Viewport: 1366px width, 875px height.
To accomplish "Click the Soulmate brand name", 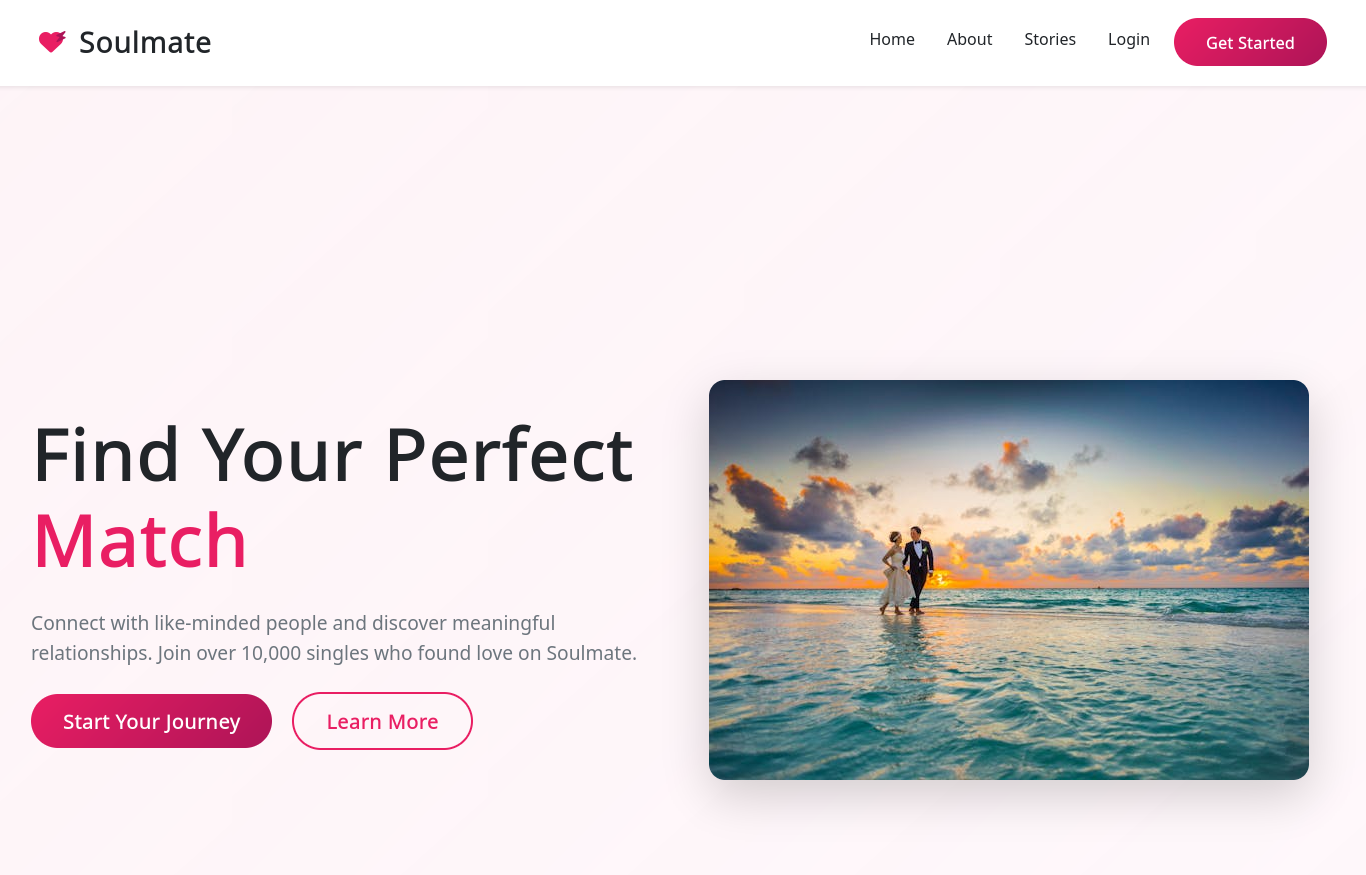I will coord(145,42).
